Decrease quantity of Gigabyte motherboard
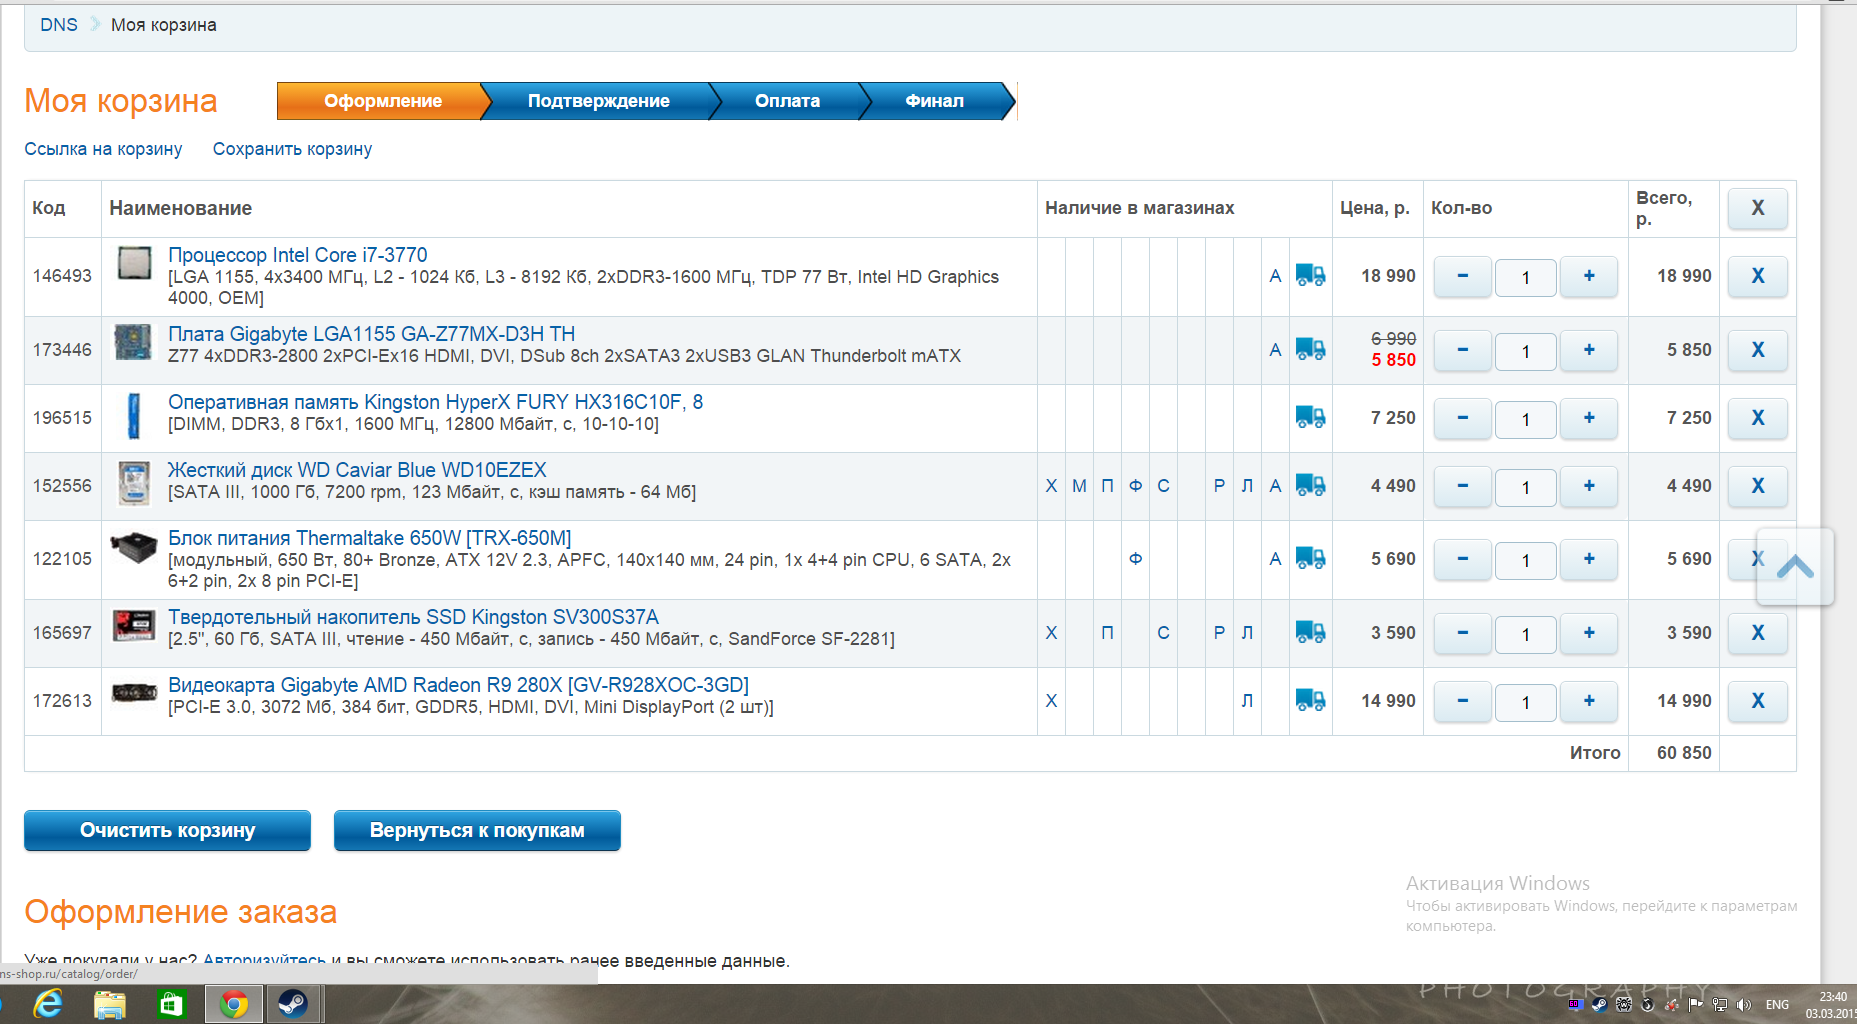1857x1024 pixels. click(1463, 350)
